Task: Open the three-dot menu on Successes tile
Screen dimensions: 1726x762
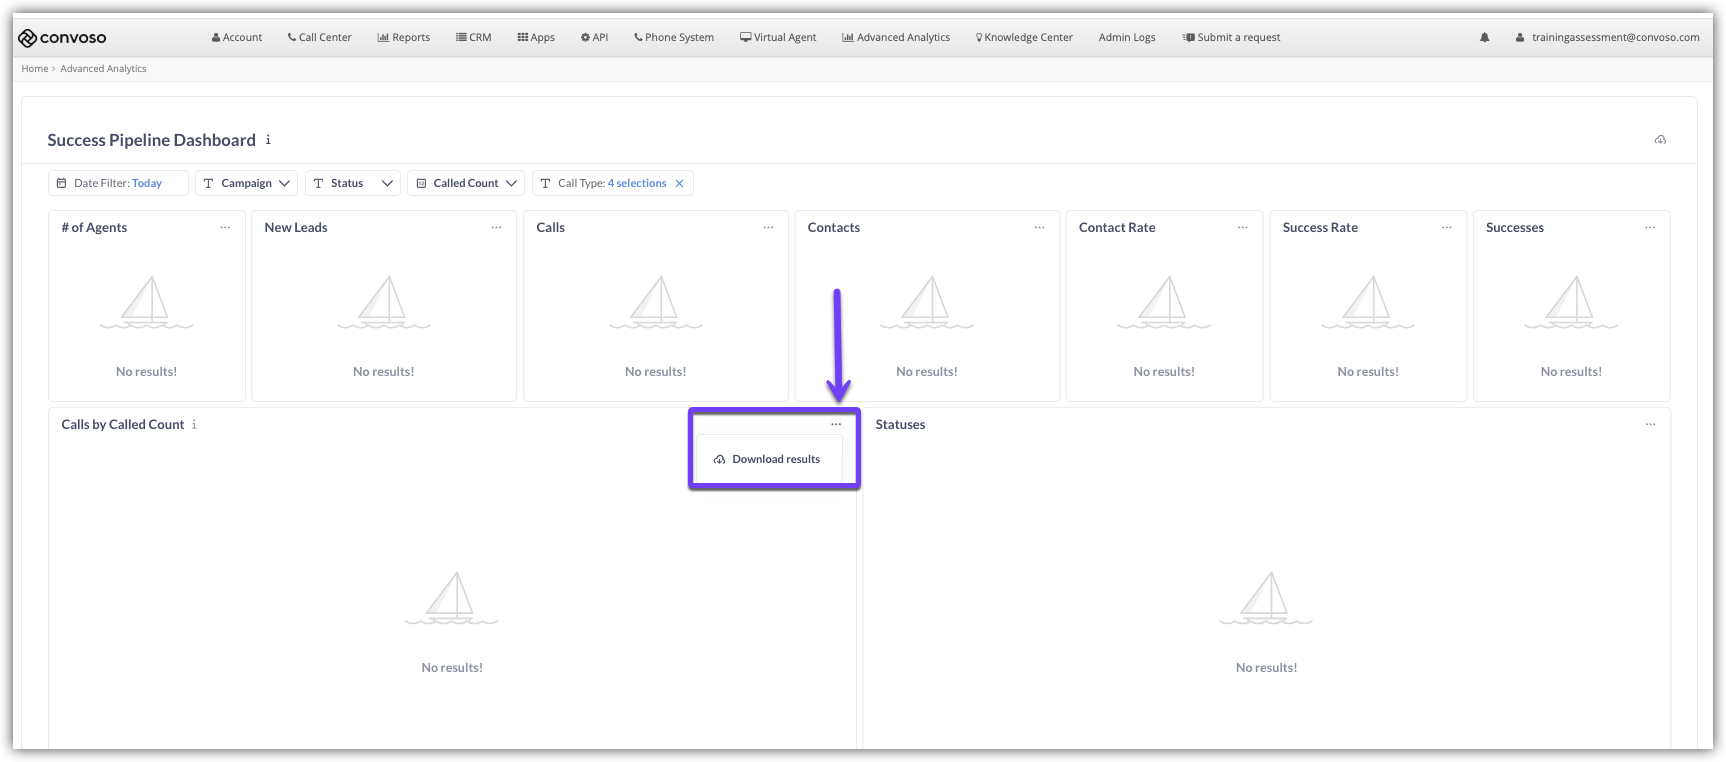Action: click(1649, 228)
